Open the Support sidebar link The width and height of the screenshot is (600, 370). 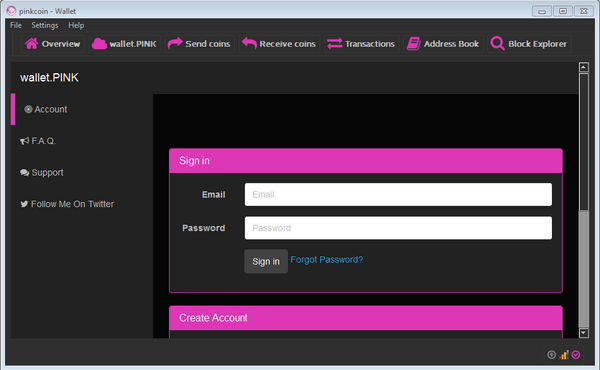tap(47, 173)
